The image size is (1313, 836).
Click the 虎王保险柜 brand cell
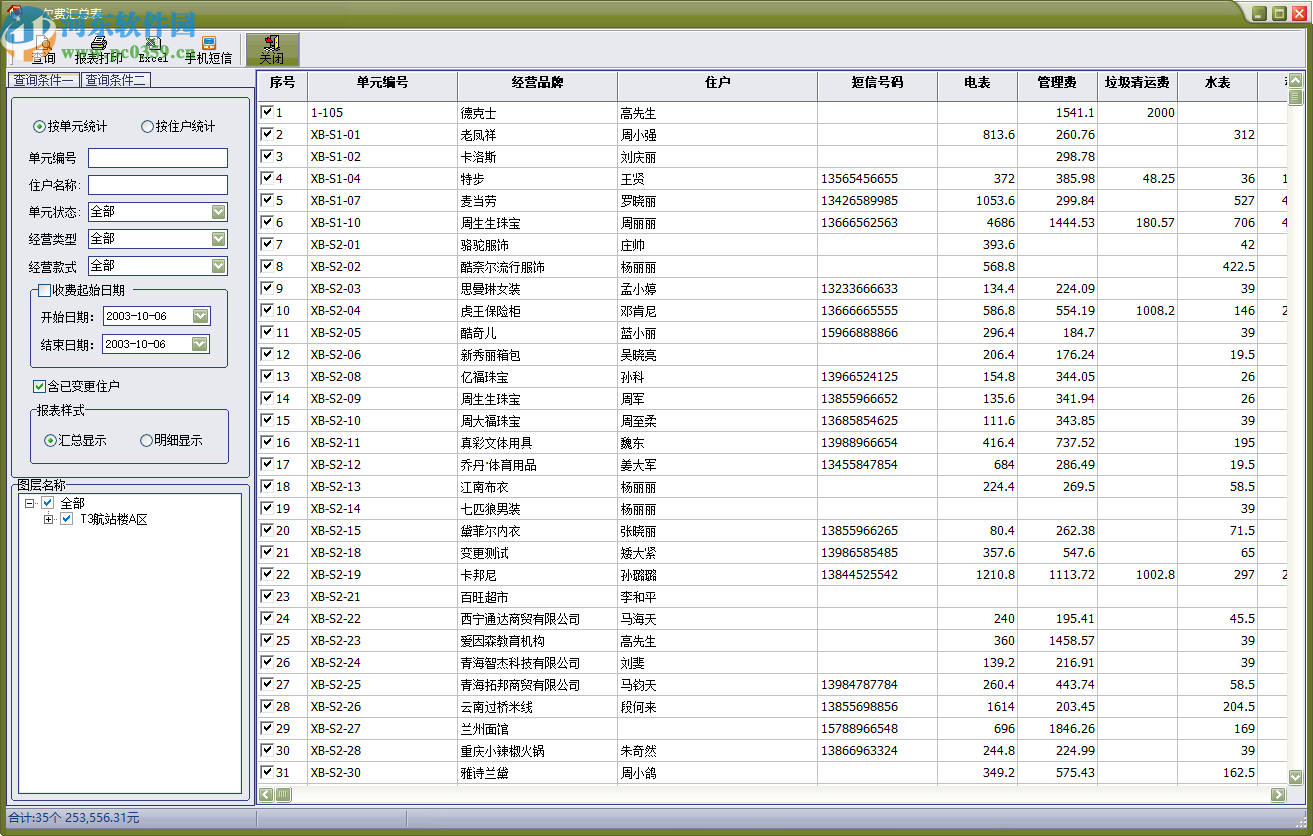[538, 311]
